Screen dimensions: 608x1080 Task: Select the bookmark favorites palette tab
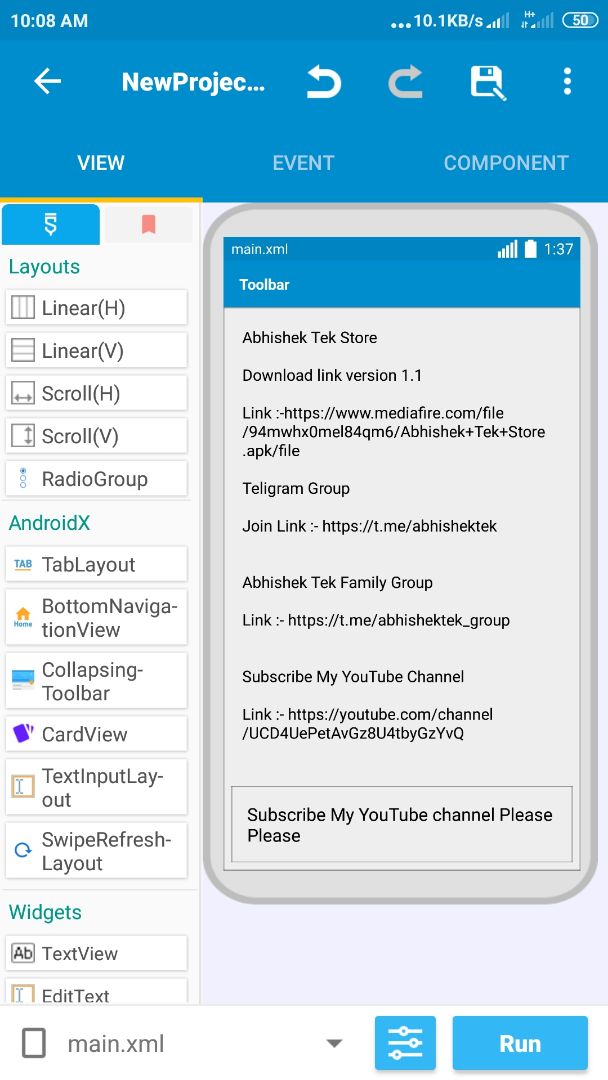click(x=148, y=225)
